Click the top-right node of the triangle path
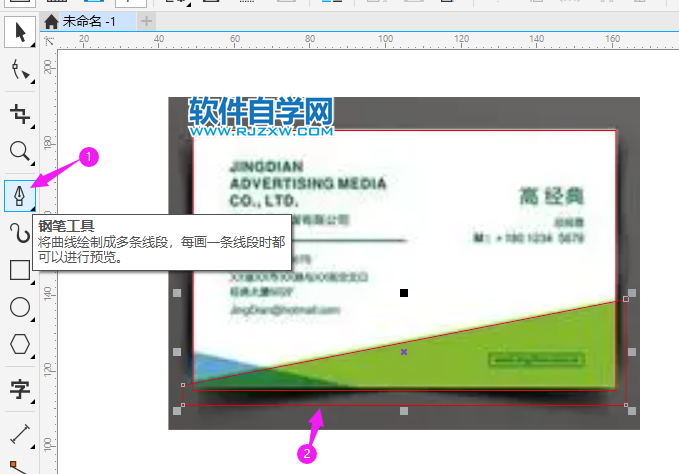The height and width of the screenshot is (474, 679). point(626,299)
